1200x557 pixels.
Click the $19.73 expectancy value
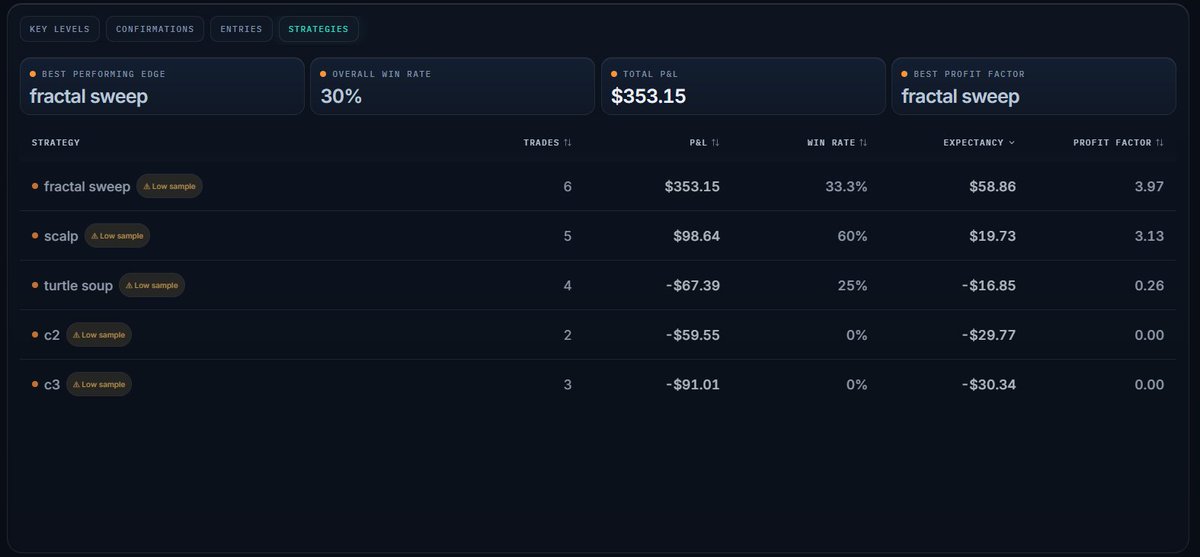click(991, 236)
